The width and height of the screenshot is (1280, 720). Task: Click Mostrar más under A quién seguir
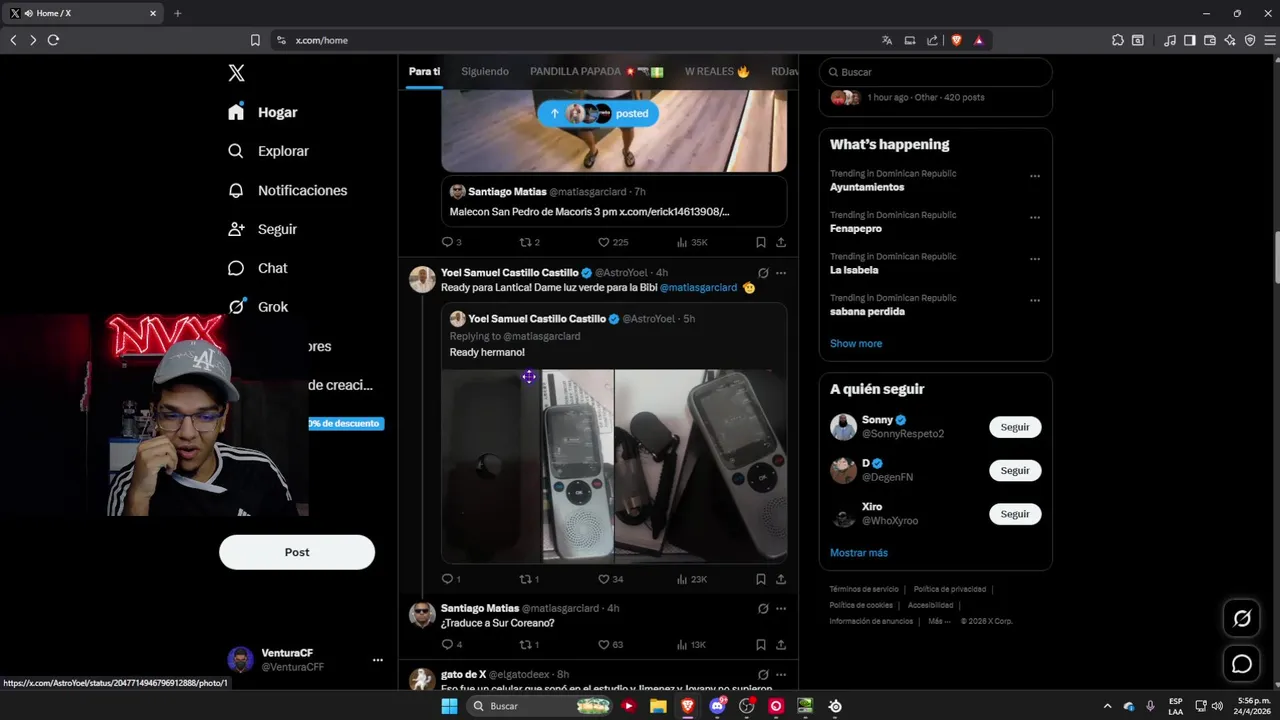(x=859, y=553)
